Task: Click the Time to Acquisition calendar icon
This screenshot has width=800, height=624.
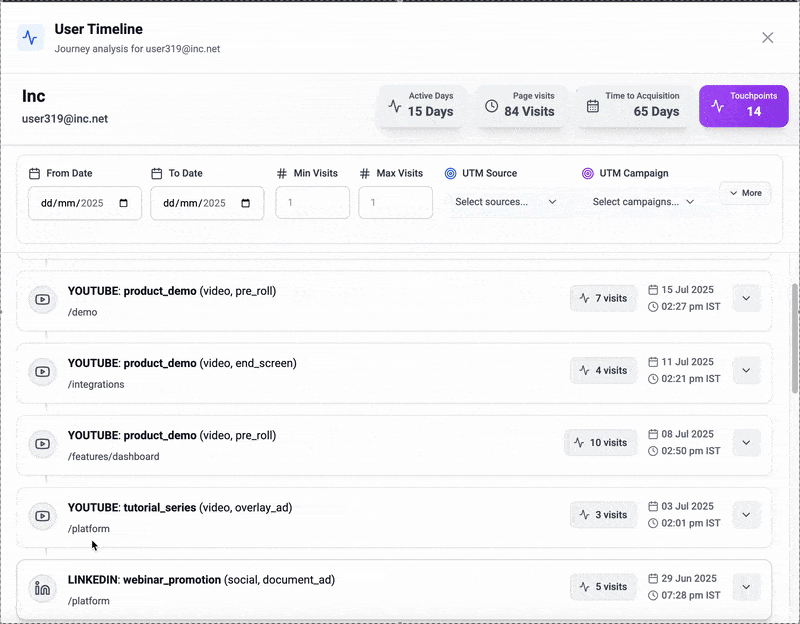Action: pos(592,106)
